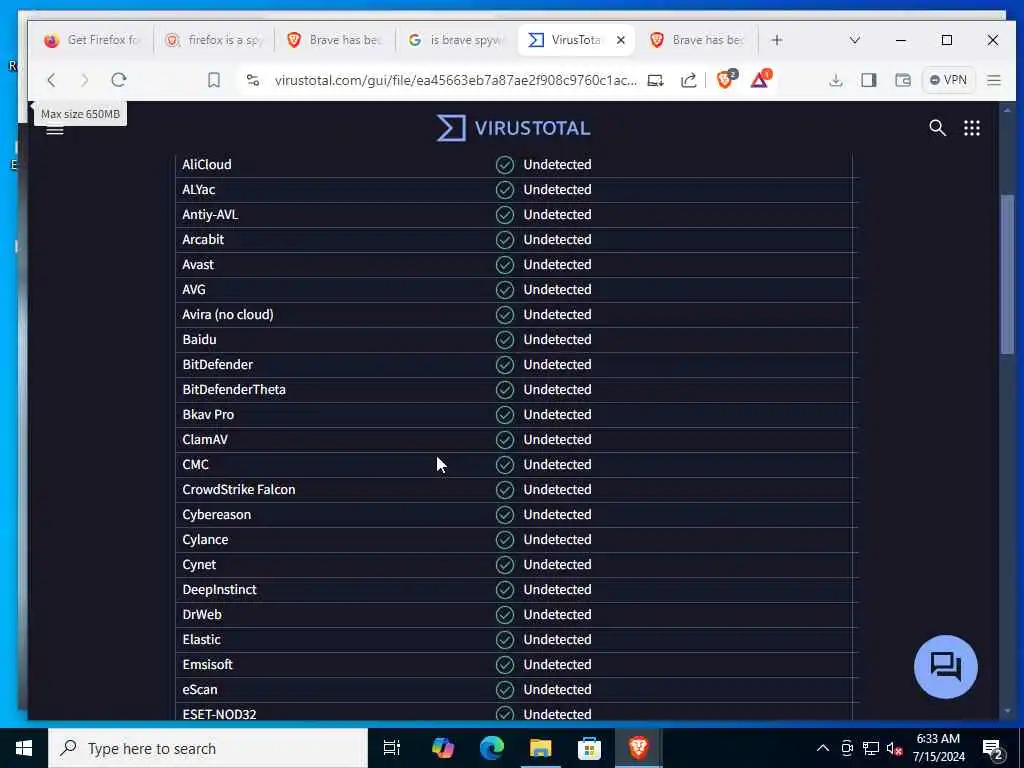Click the VirusTotal search magnifier icon
The width and height of the screenshot is (1024, 768).
click(x=937, y=128)
